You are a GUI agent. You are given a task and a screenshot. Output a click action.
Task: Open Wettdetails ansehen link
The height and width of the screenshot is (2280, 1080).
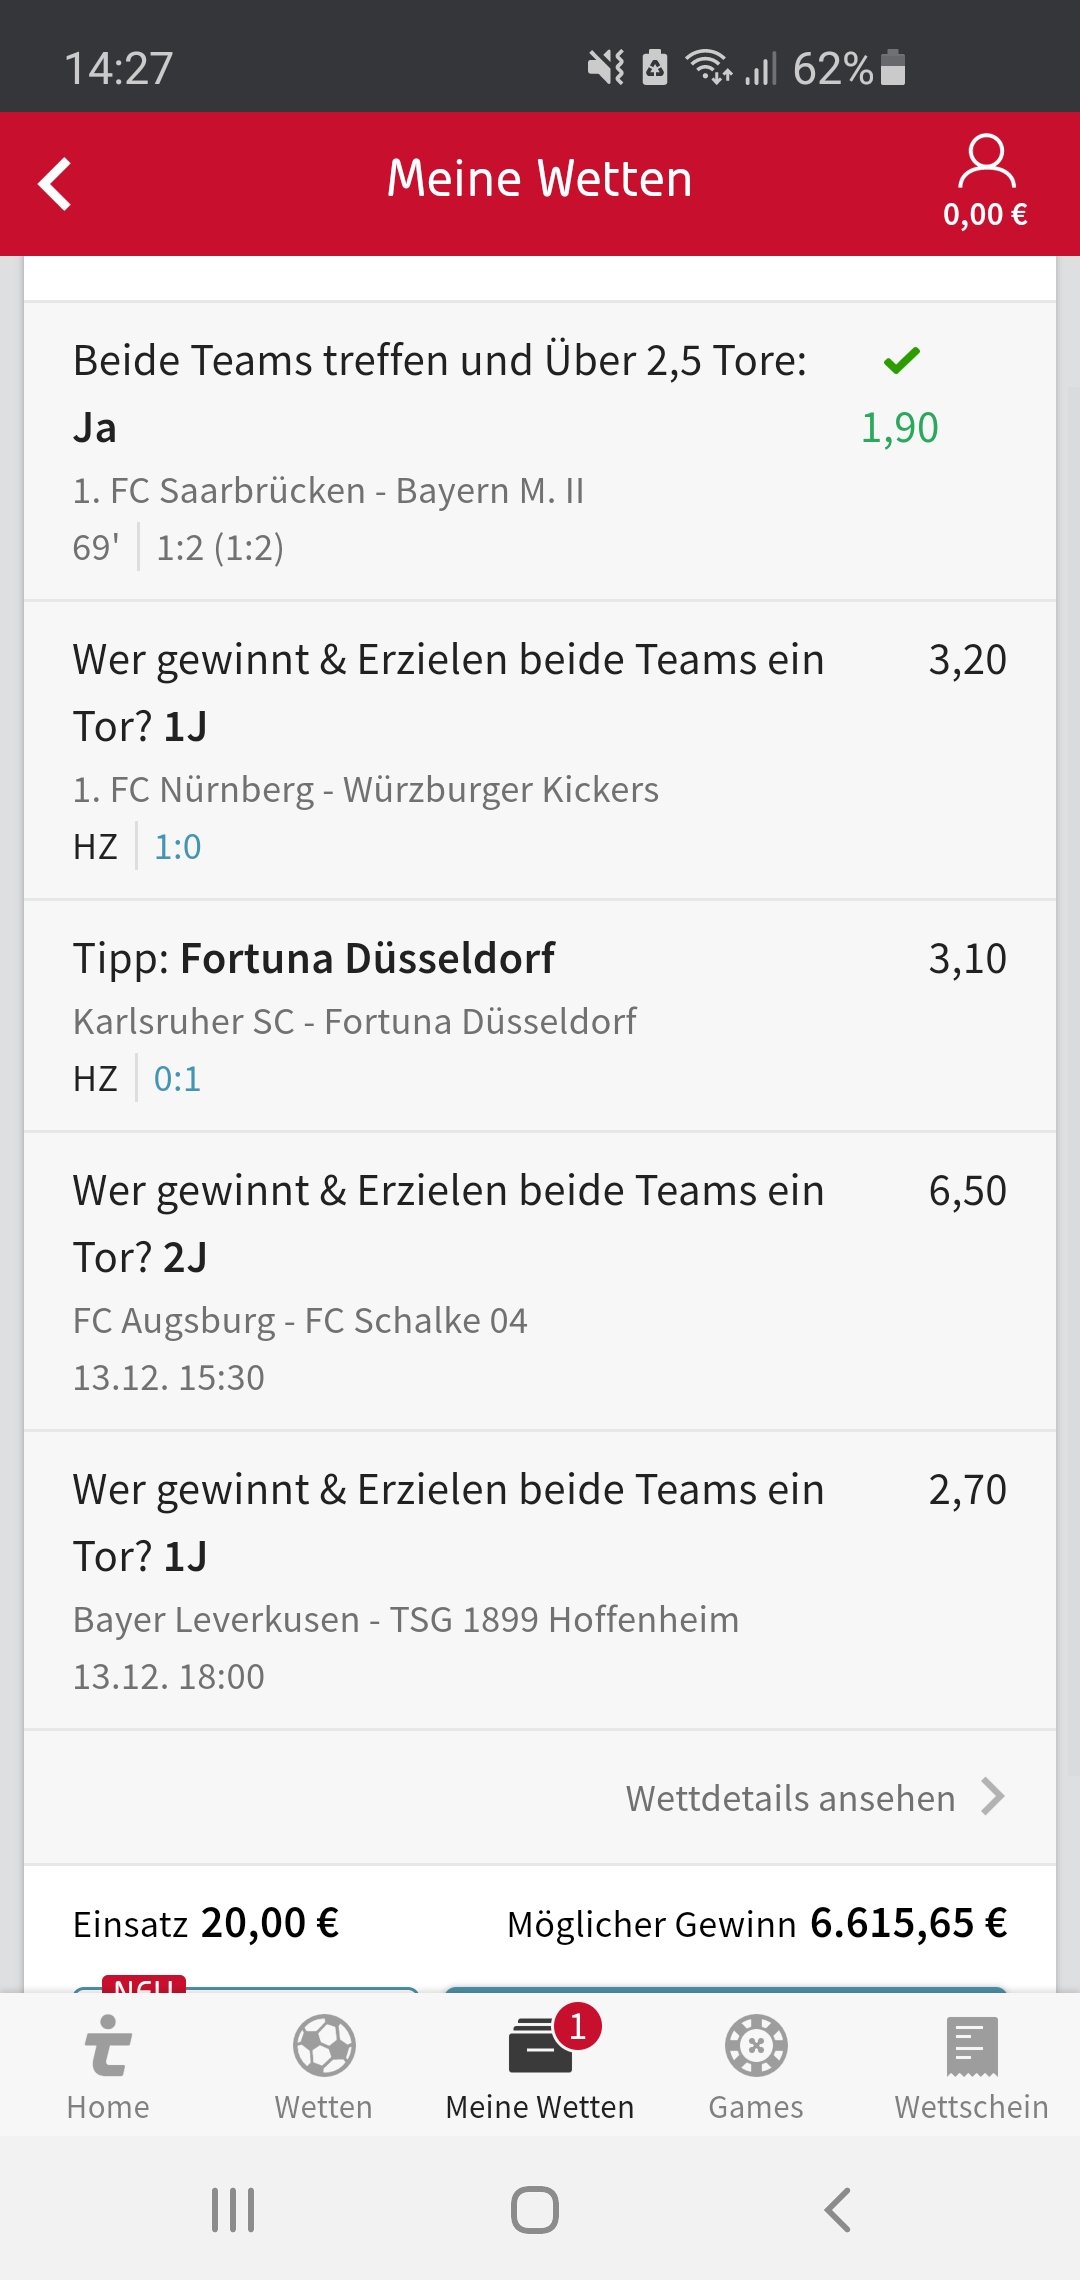click(790, 1798)
